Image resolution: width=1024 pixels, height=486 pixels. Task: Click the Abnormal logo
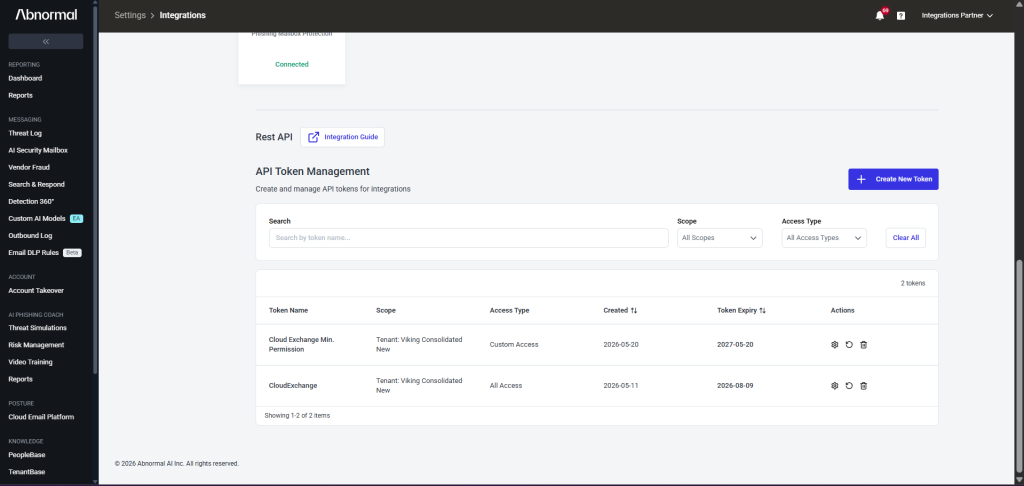[46, 15]
